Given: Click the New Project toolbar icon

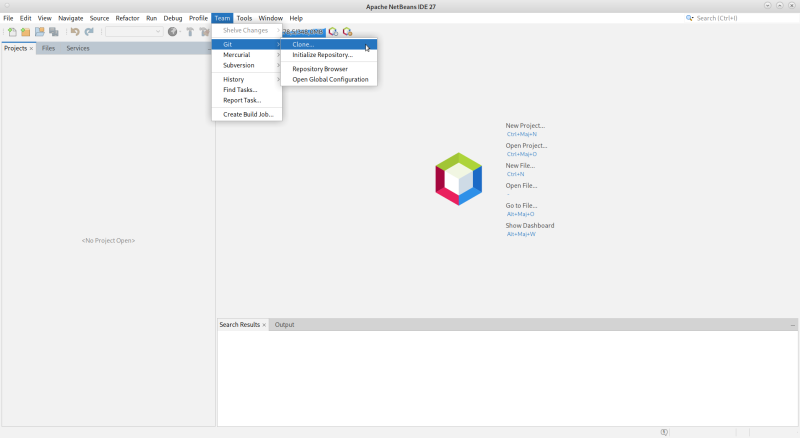Looking at the screenshot, I should 25,32.
